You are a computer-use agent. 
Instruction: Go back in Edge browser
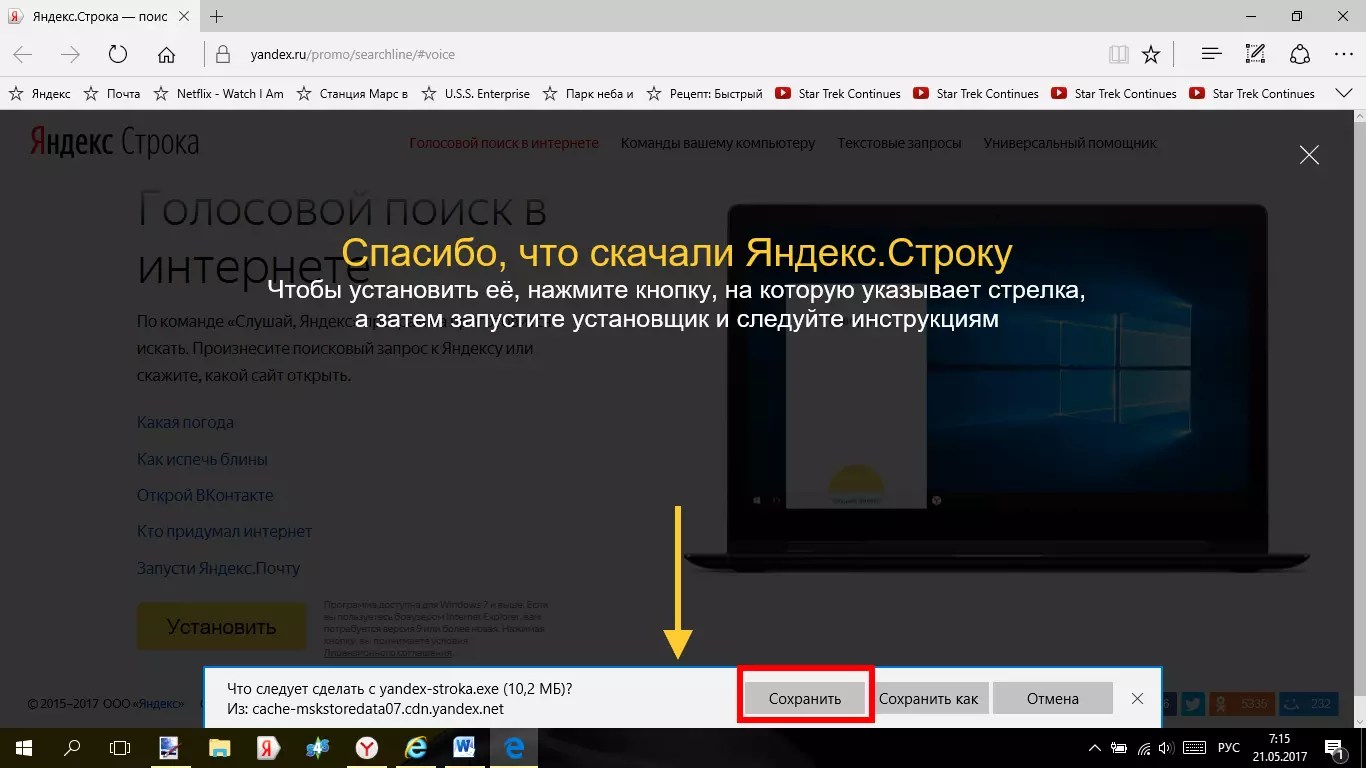click(x=22, y=54)
